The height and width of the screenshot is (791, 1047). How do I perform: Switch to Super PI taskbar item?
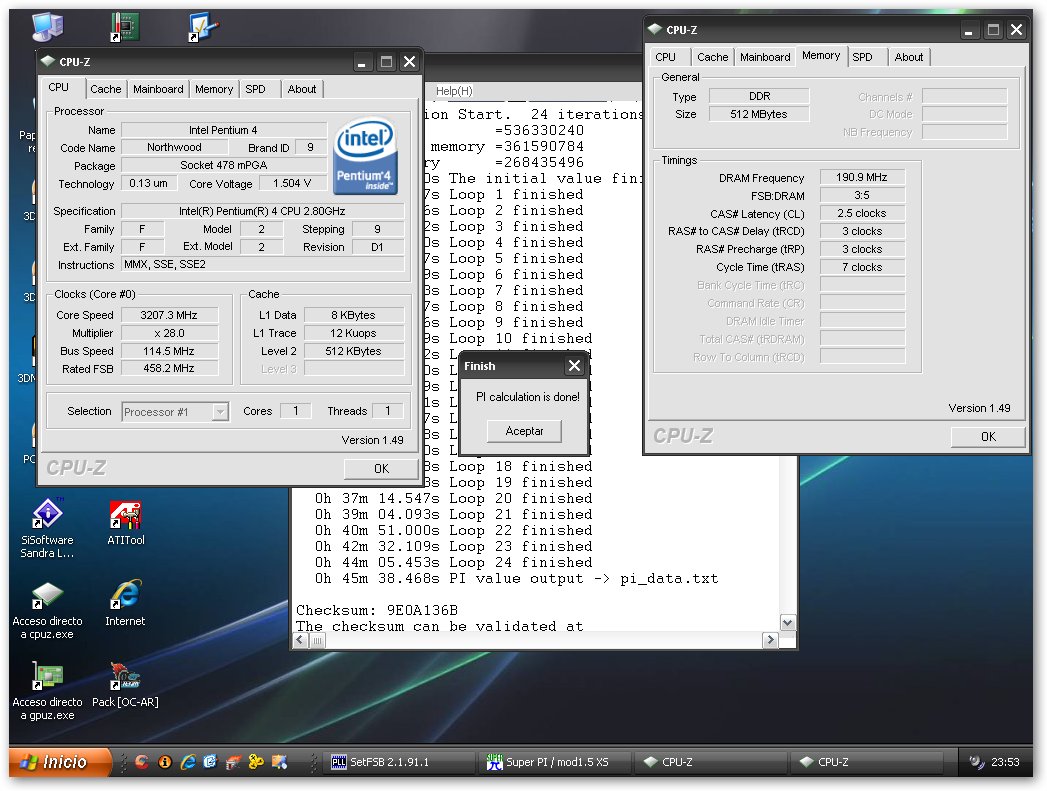554,762
